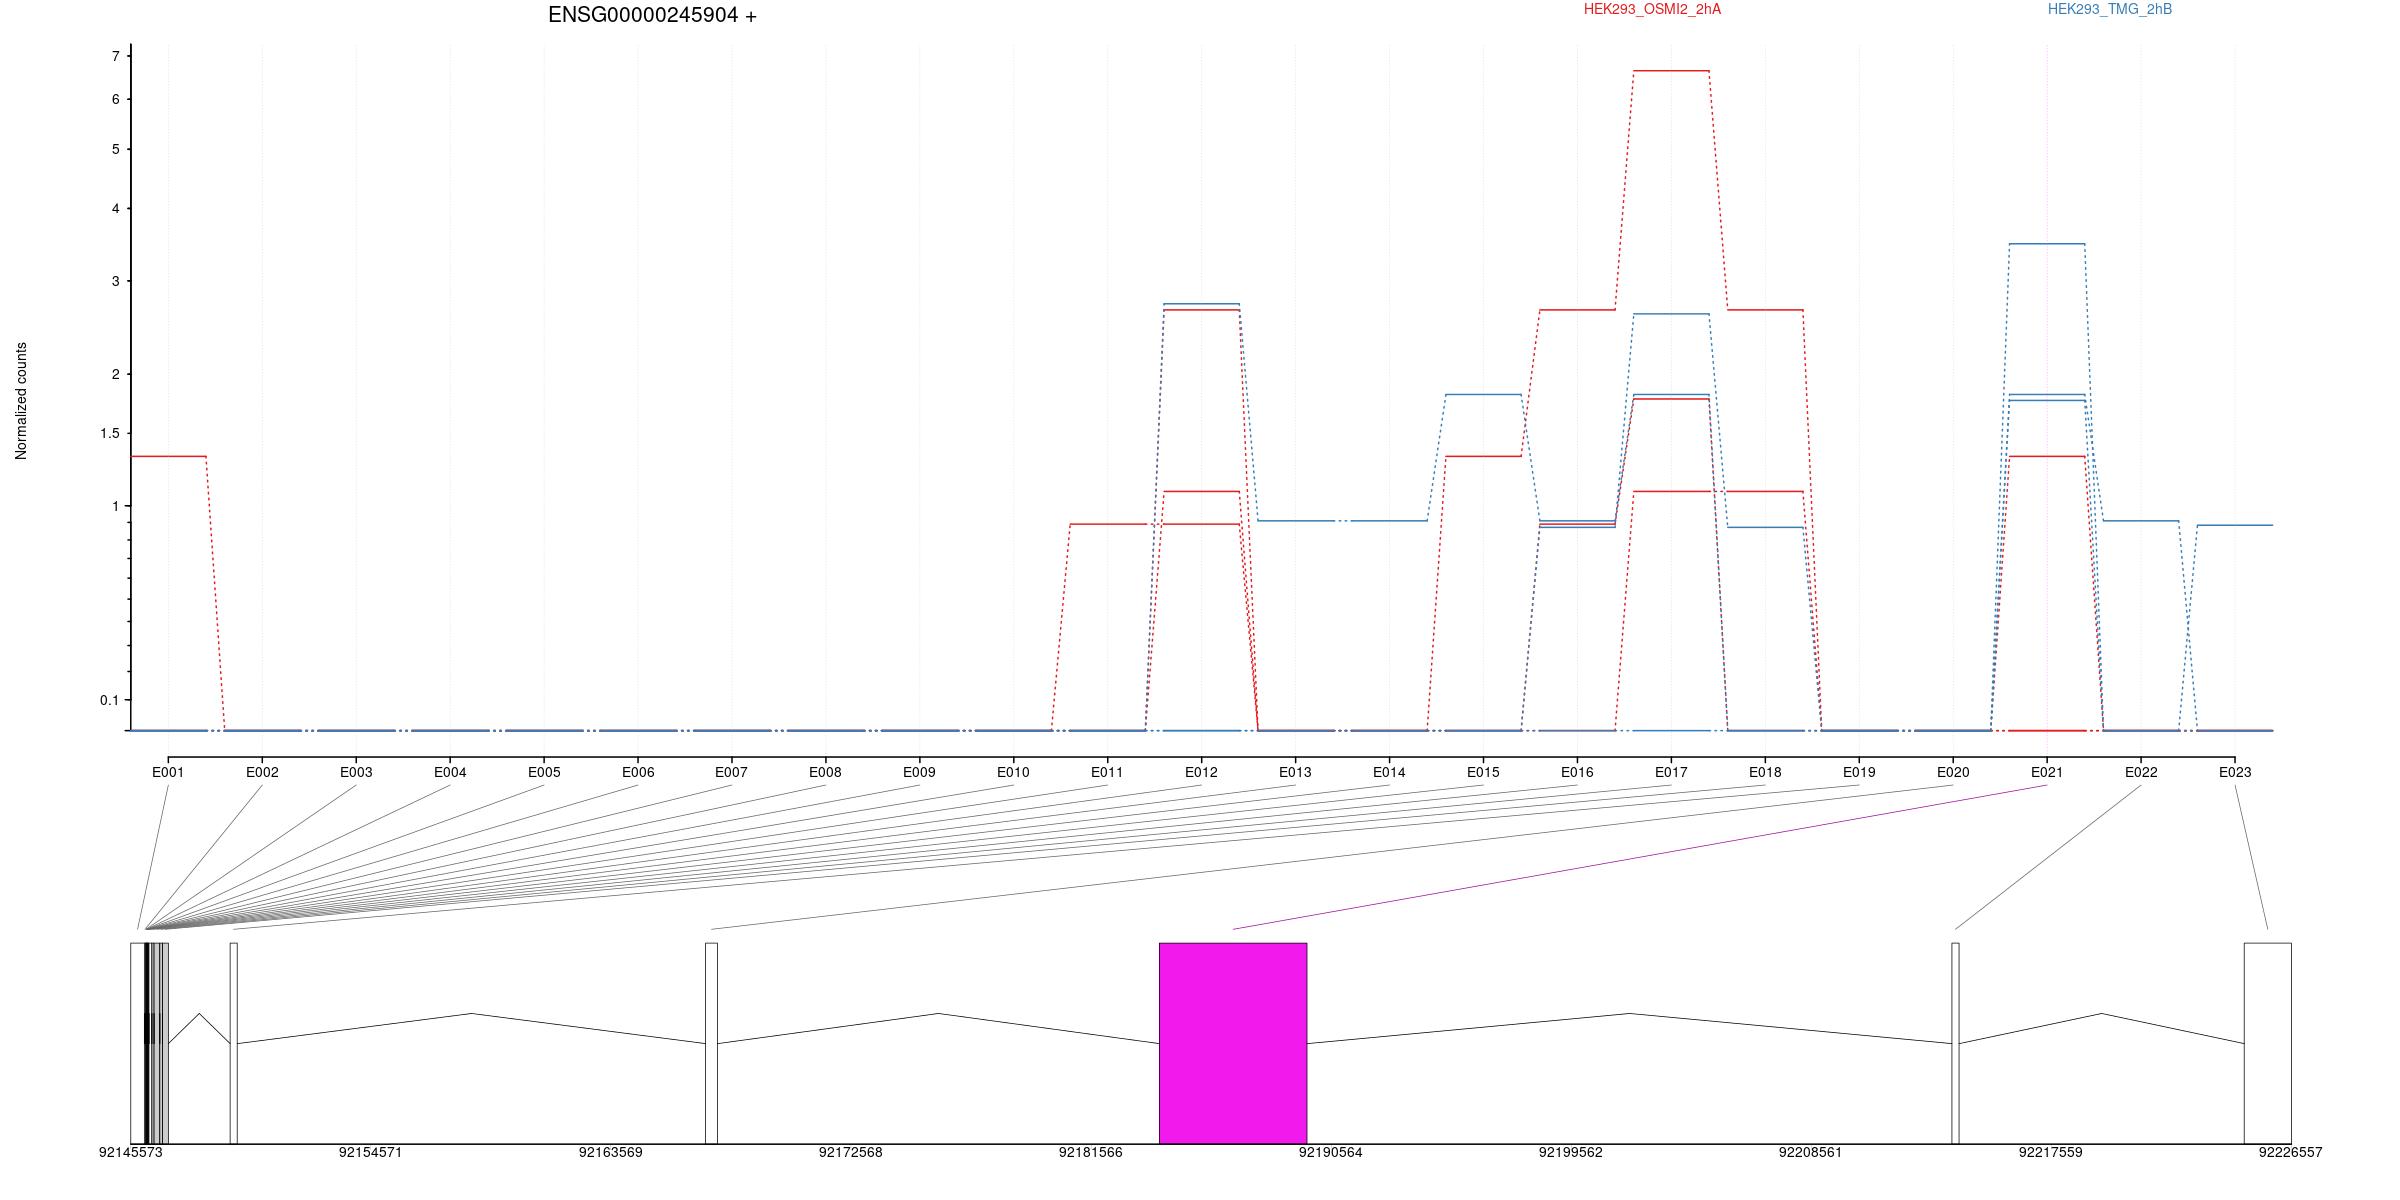The height and width of the screenshot is (1200, 2400).
Task: Click exon label E011
Action: pos(1107,772)
